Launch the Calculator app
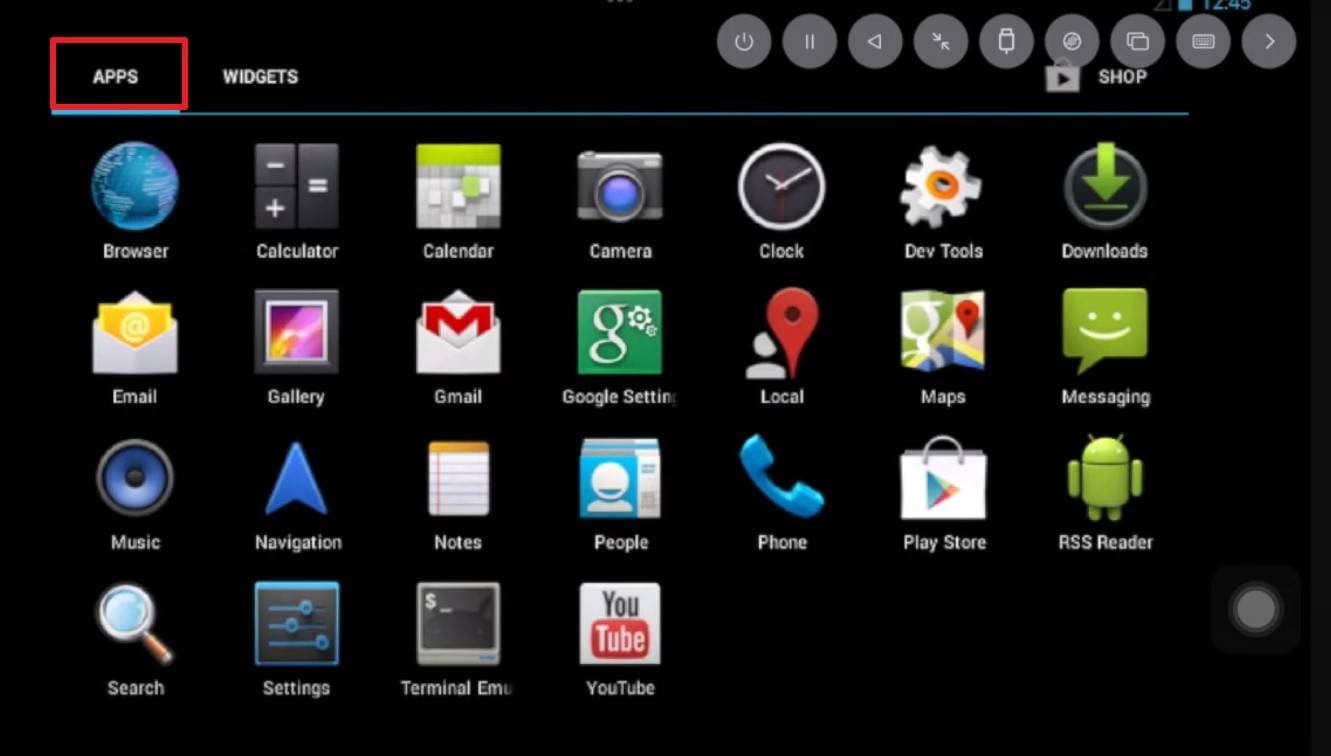 pyautogui.click(x=297, y=187)
